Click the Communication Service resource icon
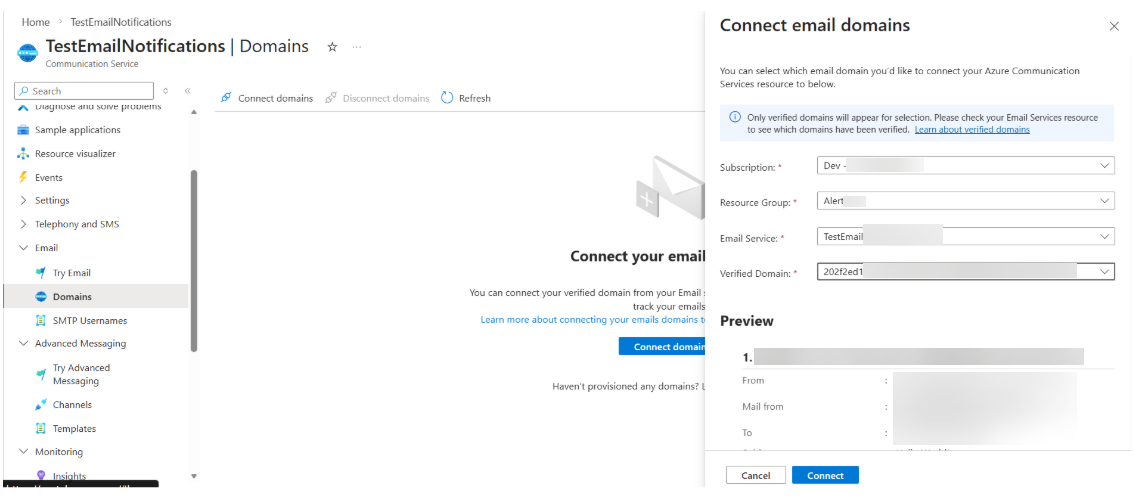The width and height of the screenshot is (1134, 504). click(x=27, y=52)
